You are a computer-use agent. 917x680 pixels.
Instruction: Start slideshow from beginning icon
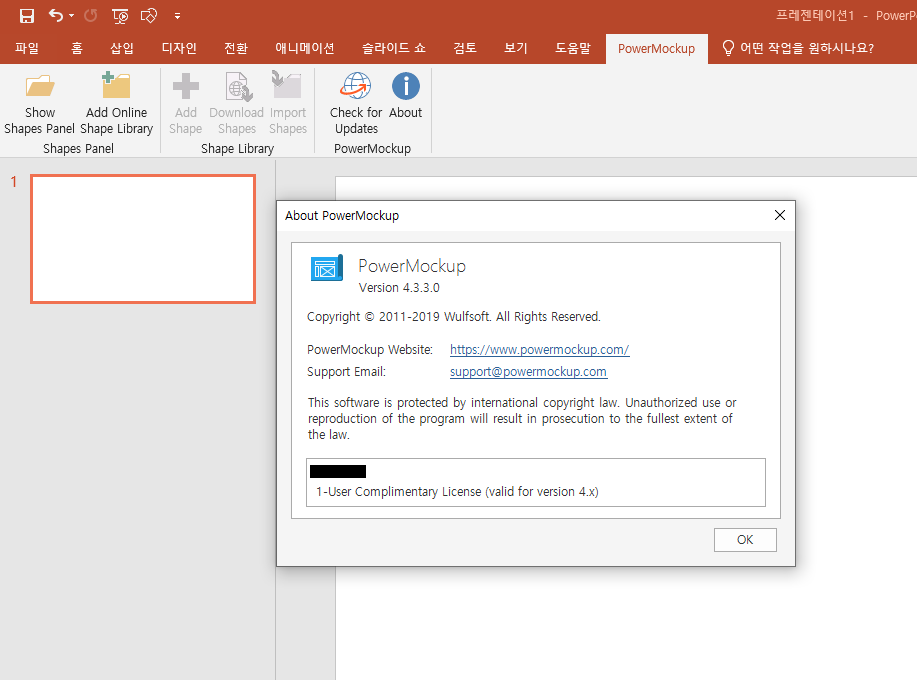pos(120,16)
